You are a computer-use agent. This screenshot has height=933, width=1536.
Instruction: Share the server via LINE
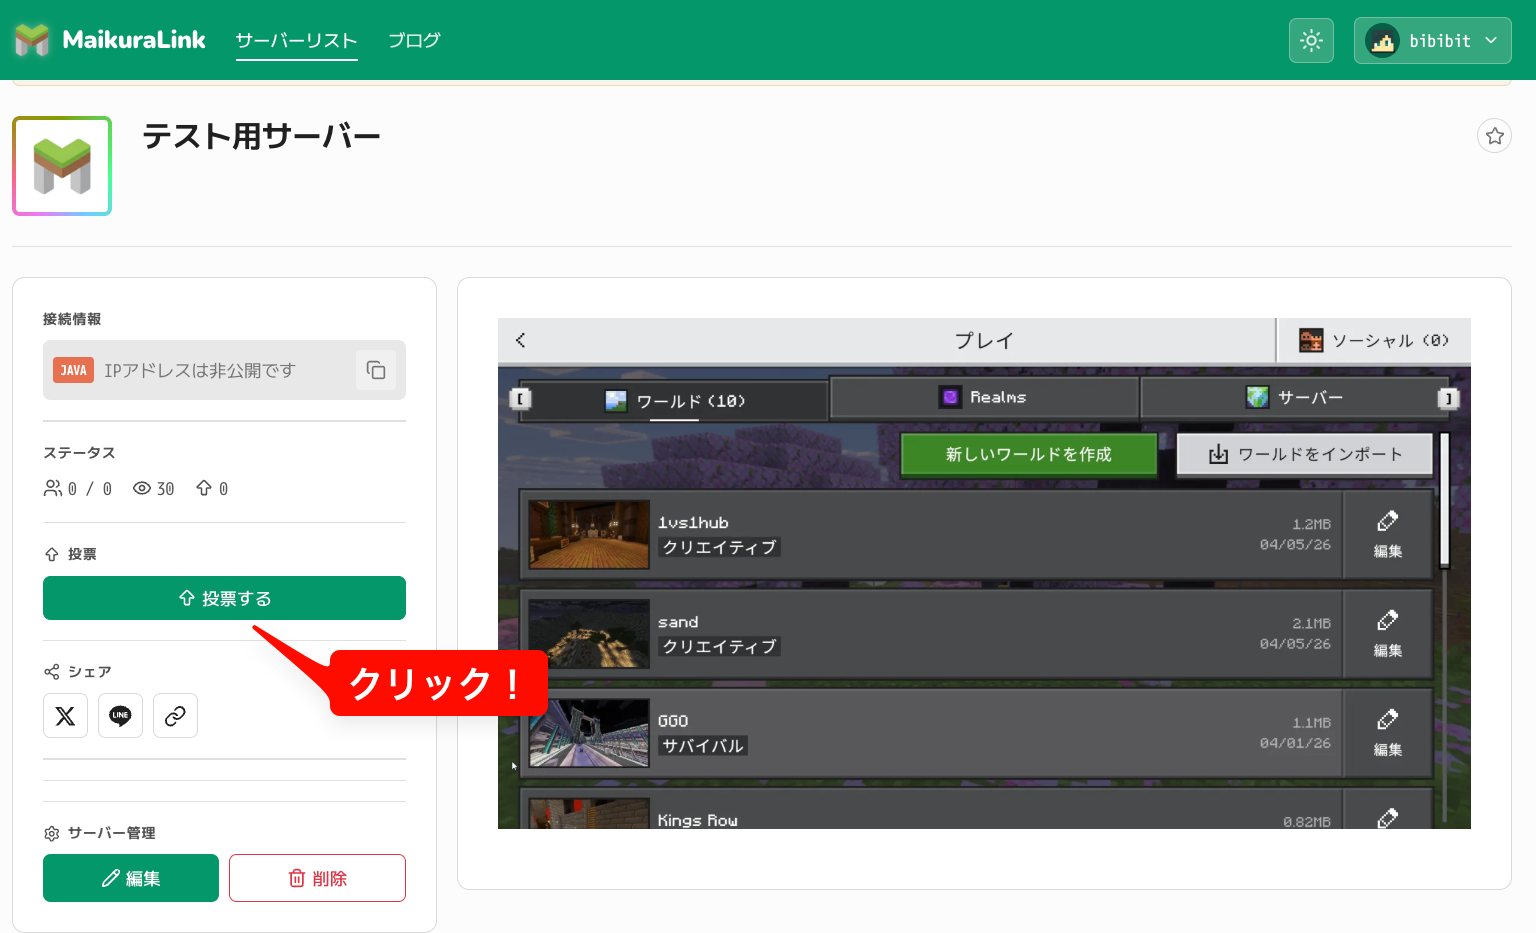pyautogui.click(x=120, y=716)
